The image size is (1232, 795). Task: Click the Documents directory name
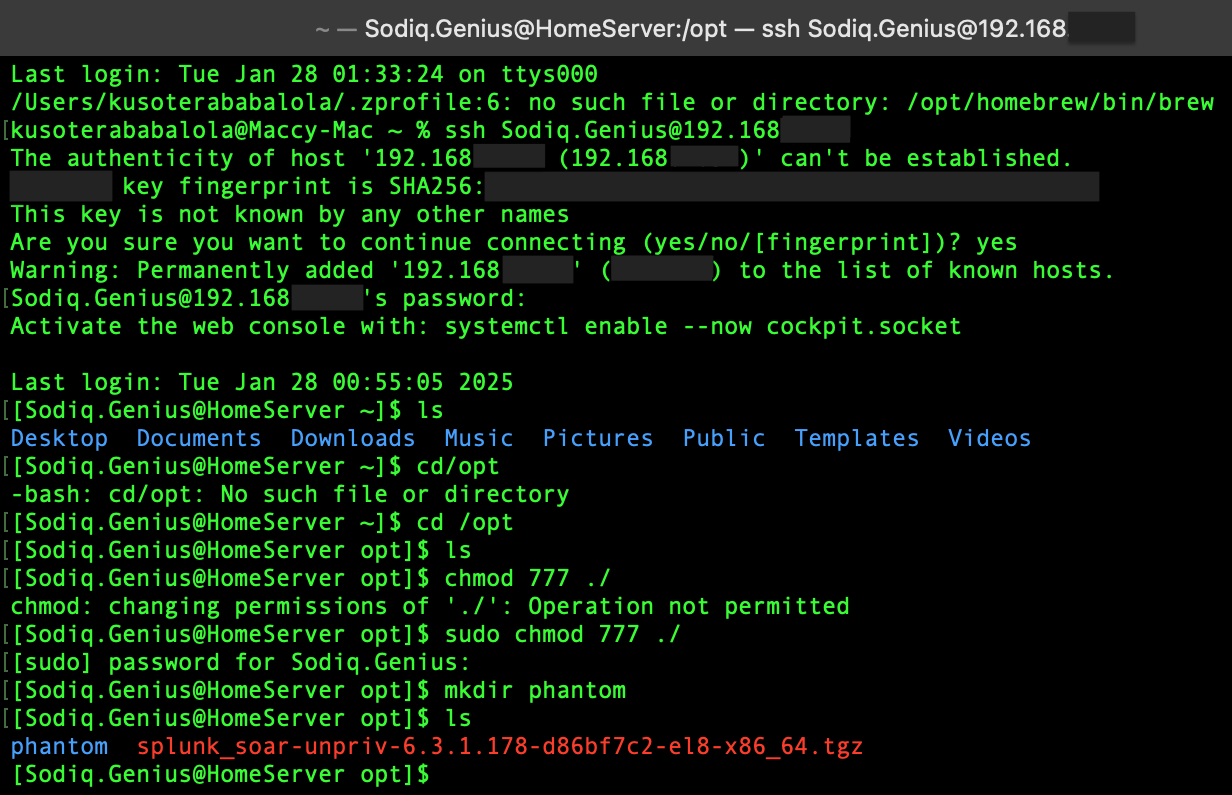click(199, 438)
